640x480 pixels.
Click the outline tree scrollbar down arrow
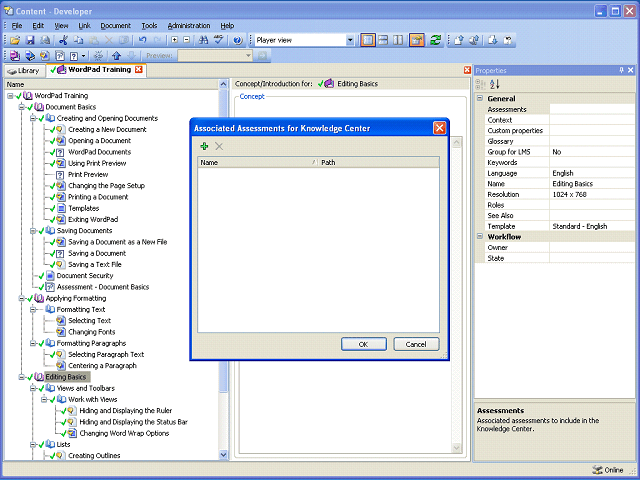point(223,455)
